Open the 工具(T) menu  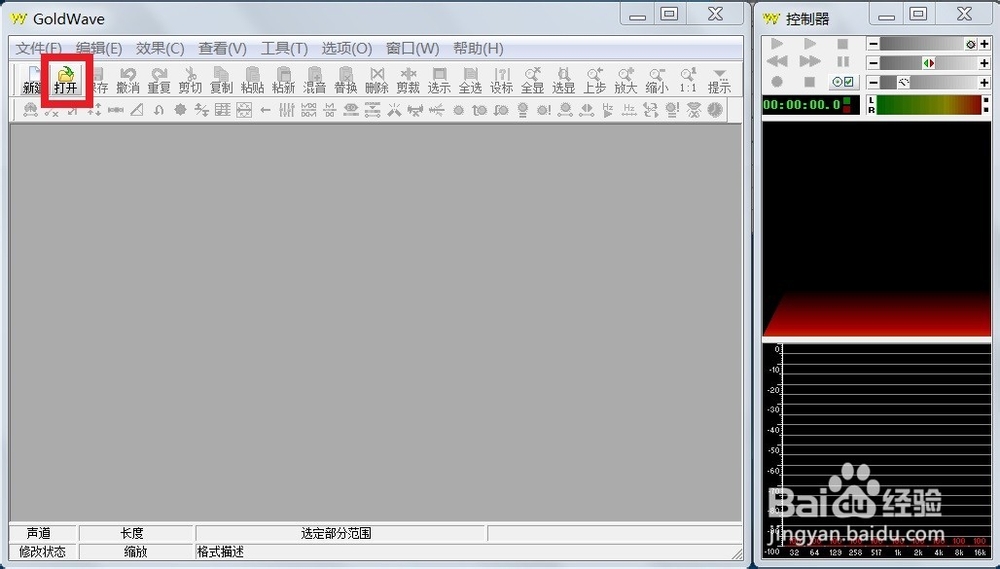click(x=284, y=48)
